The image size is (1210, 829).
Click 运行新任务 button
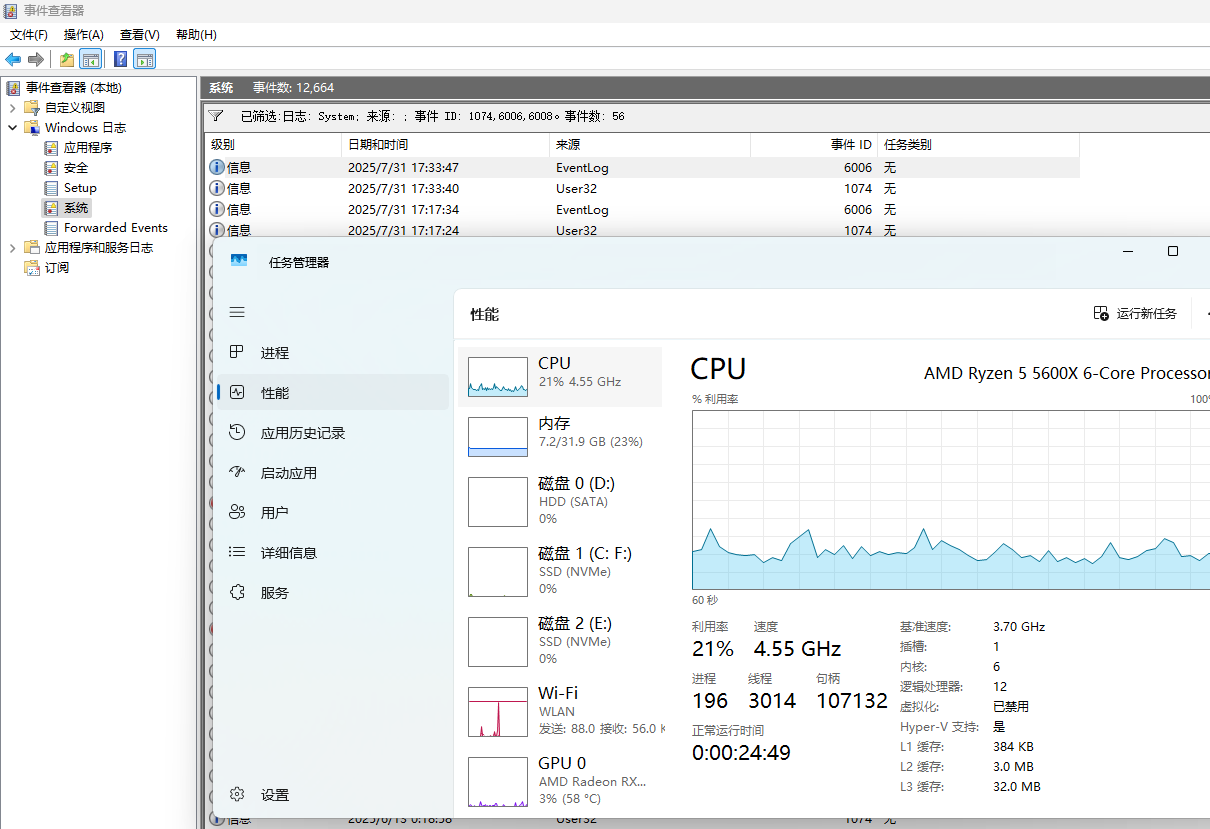tap(1136, 314)
